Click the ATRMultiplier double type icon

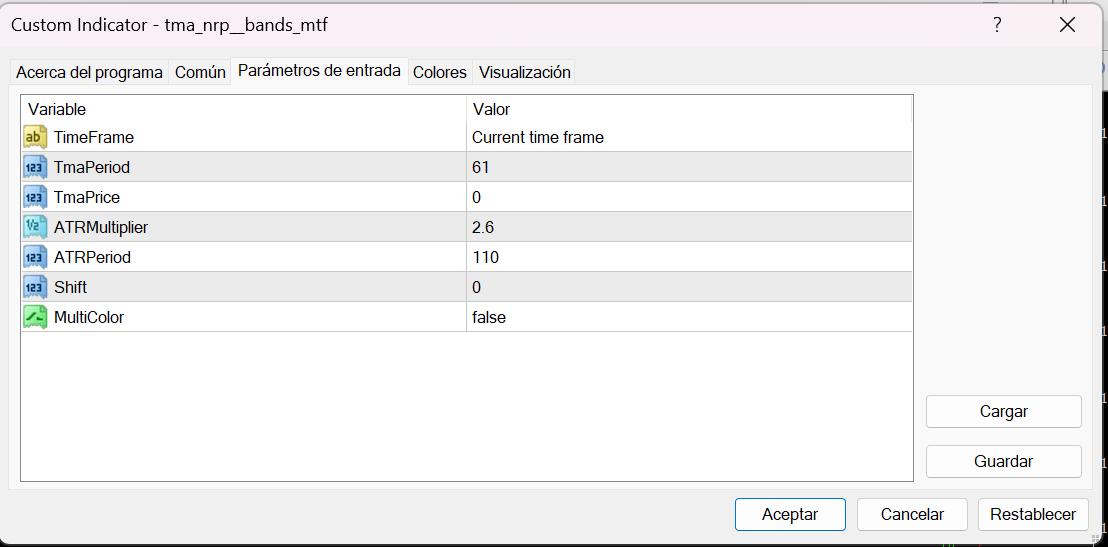tap(35, 227)
